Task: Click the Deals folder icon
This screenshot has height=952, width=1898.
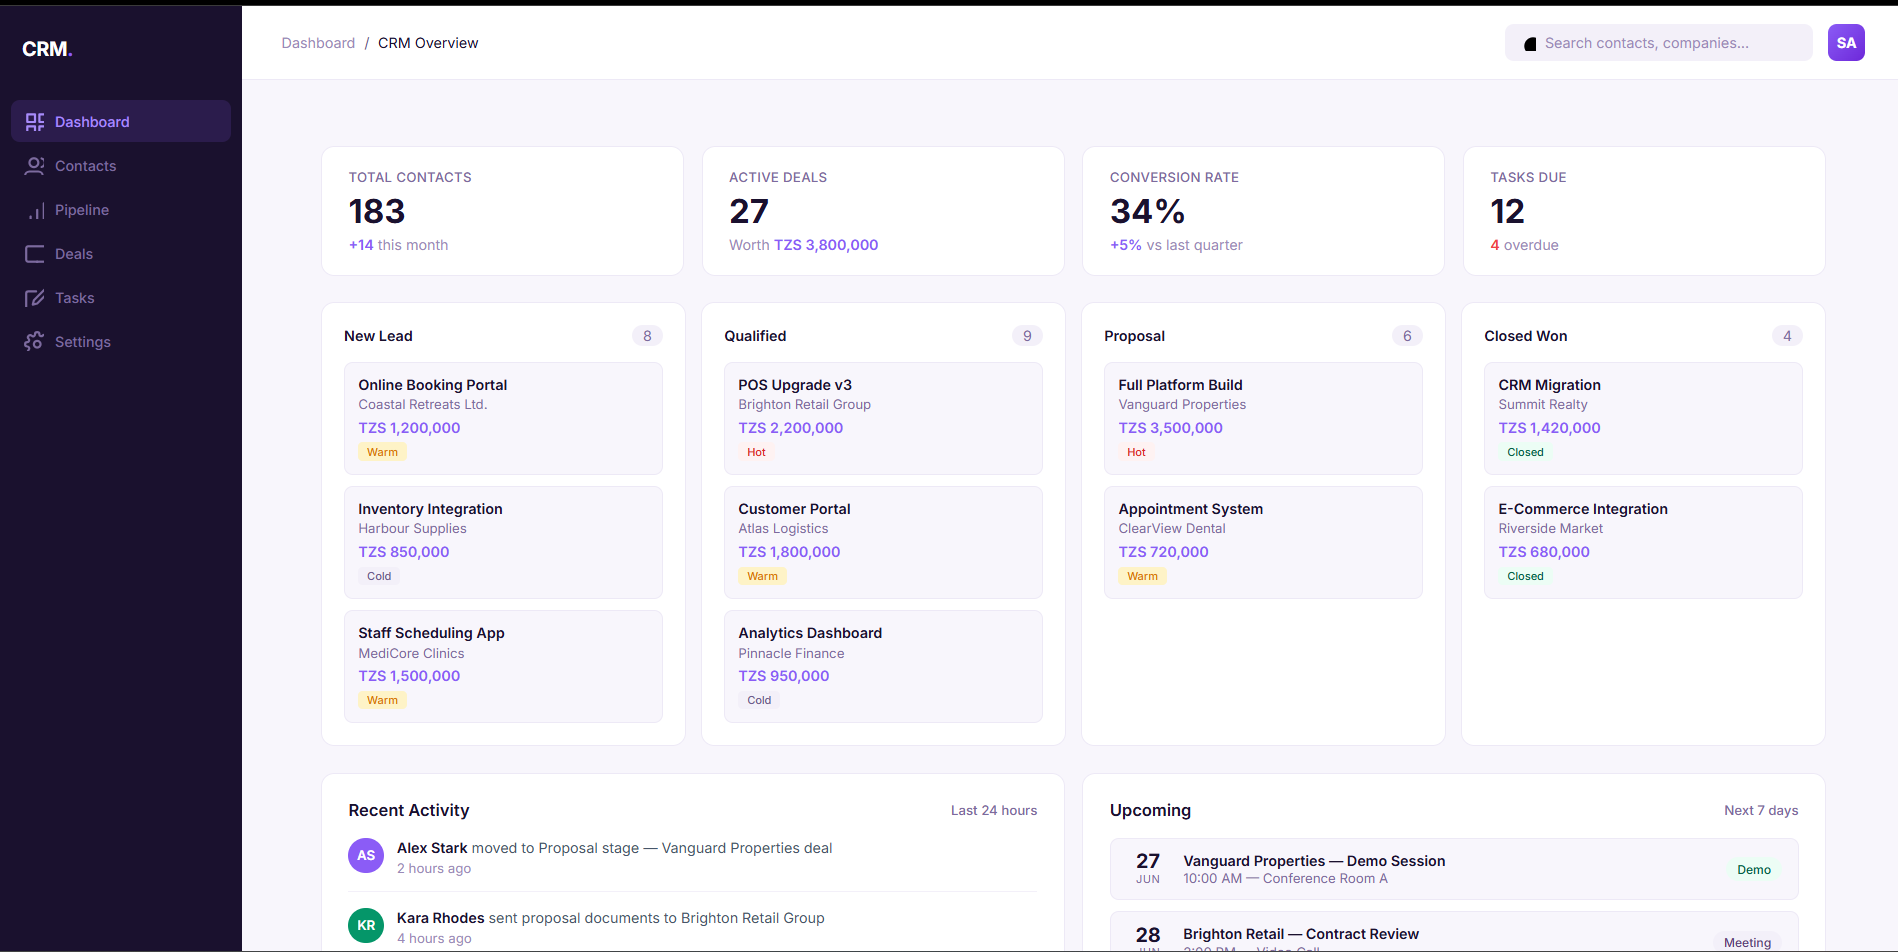Action: (x=35, y=254)
